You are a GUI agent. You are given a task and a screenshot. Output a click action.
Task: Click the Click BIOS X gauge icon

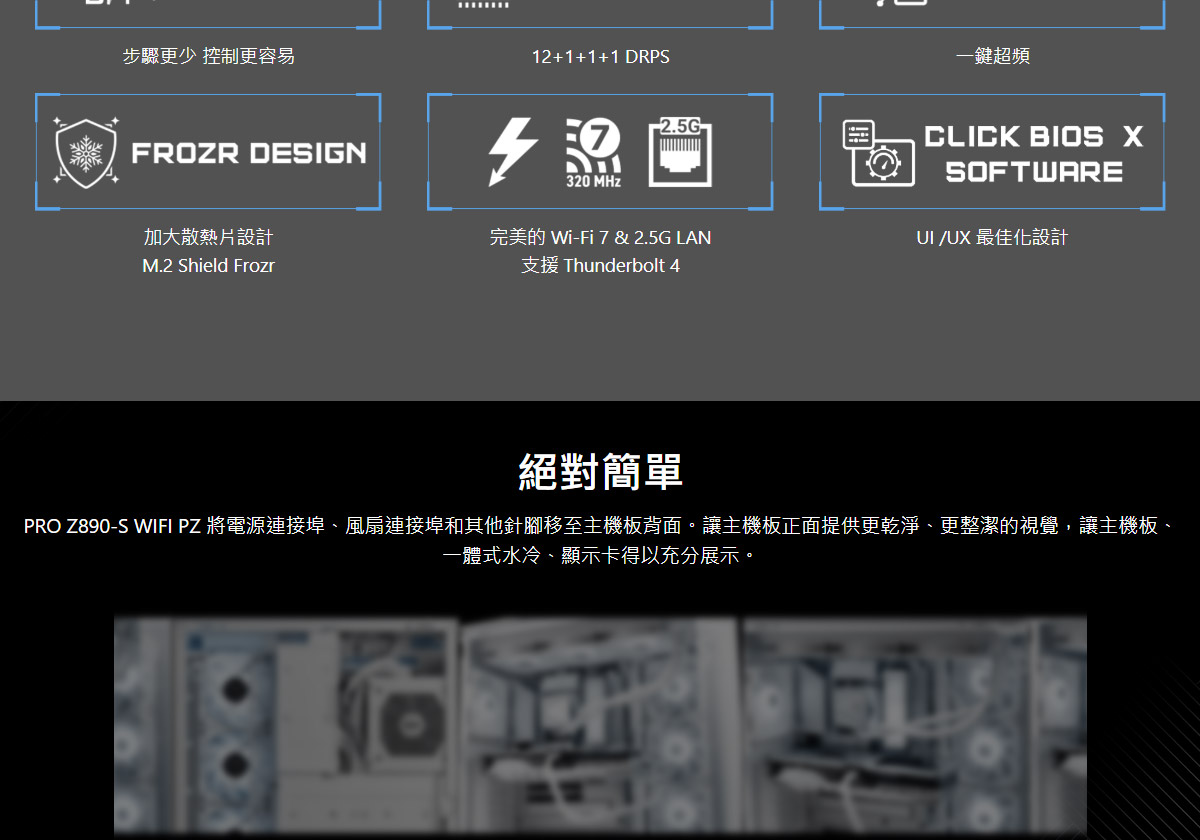point(878,153)
